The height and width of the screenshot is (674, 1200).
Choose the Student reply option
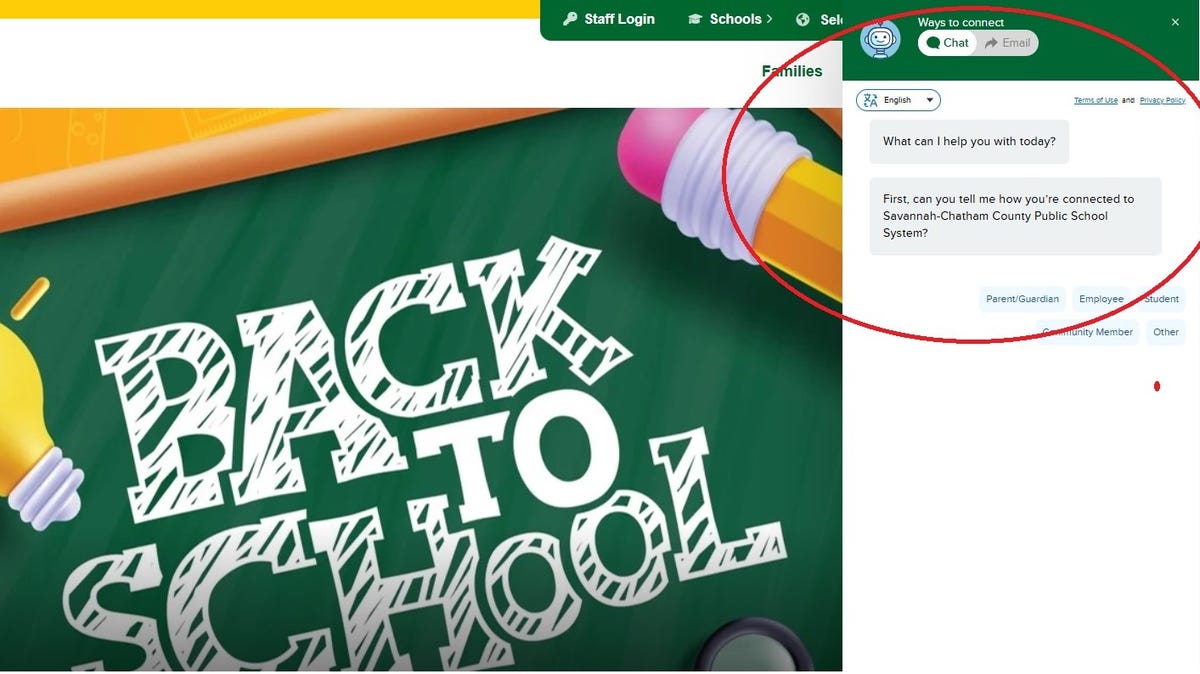pyautogui.click(x=1161, y=299)
